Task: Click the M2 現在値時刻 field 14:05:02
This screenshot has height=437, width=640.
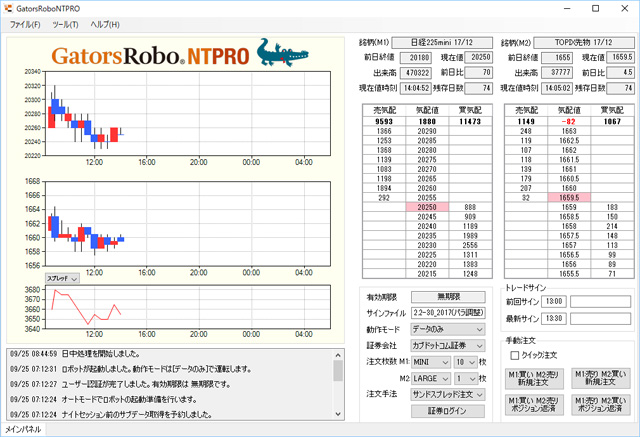Action: [557, 88]
